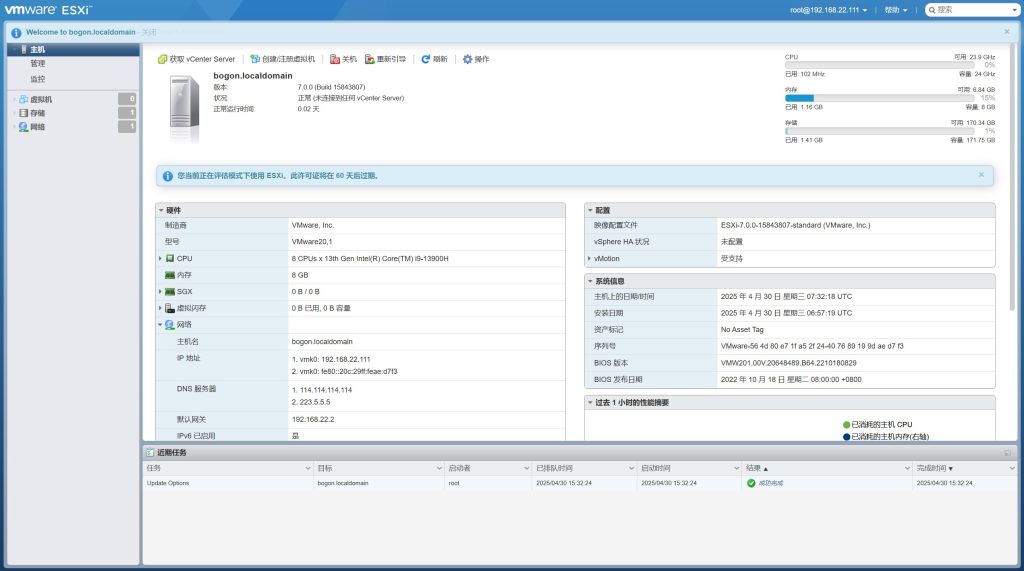Screen dimensions: 1024x571
Task: Expand the vMotion row
Action: click(589, 259)
